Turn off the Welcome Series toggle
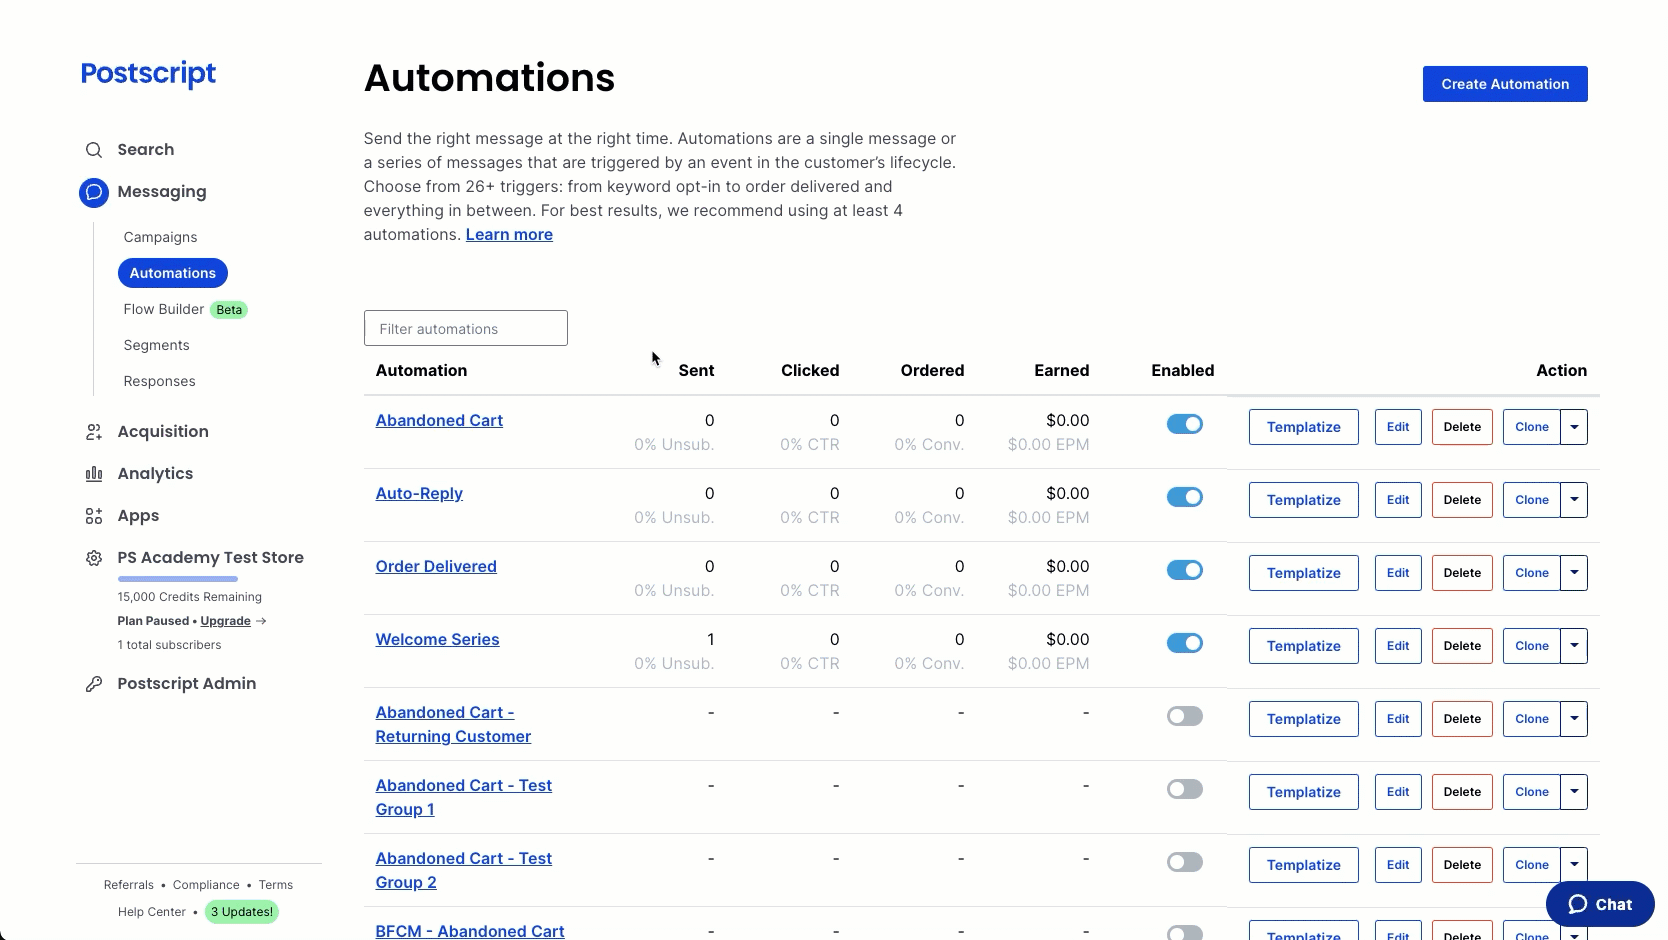Screen dimensions: 1668x940 [x=1185, y=643]
